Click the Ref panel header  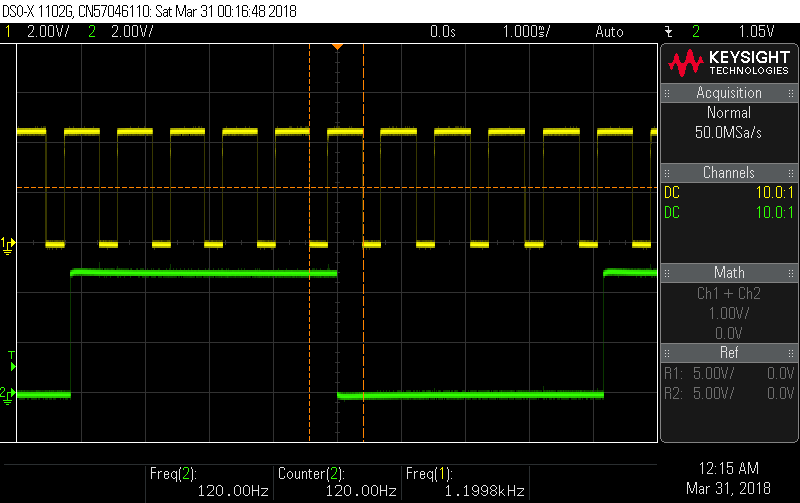coord(729,353)
